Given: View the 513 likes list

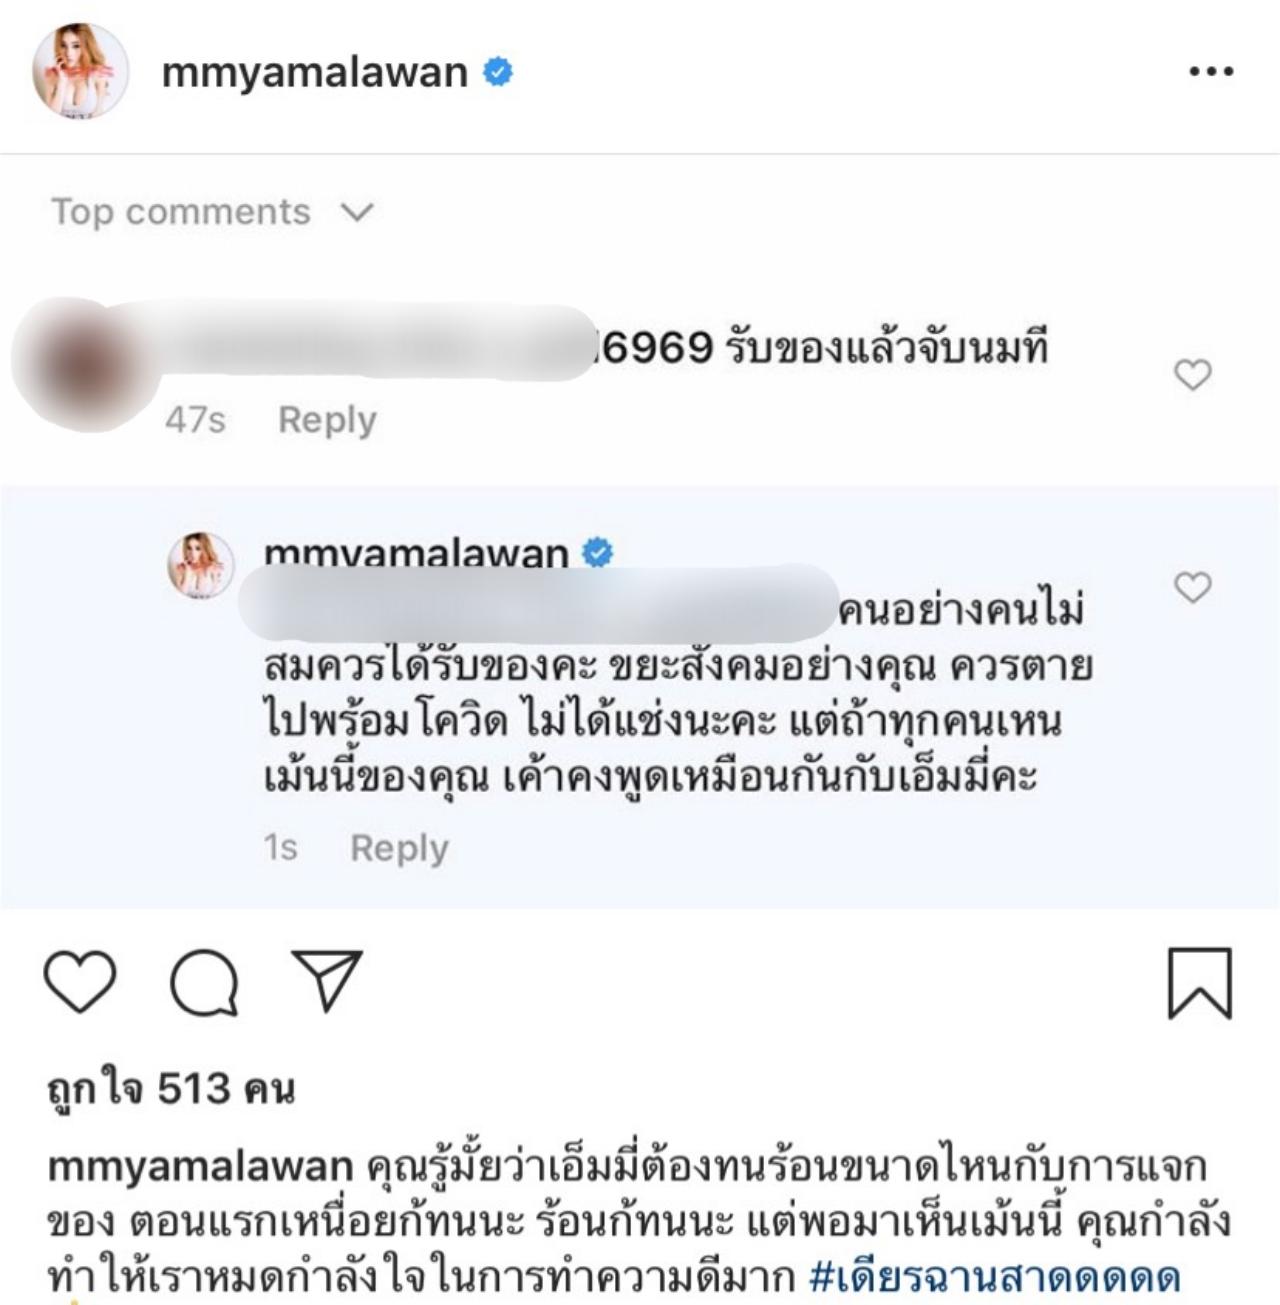Looking at the screenshot, I should tap(171, 1088).
